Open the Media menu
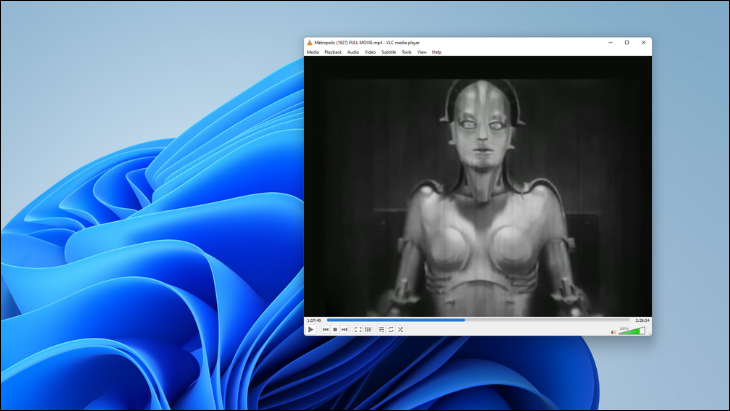Image resolution: width=730 pixels, height=411 pixels. coord(313,52)
